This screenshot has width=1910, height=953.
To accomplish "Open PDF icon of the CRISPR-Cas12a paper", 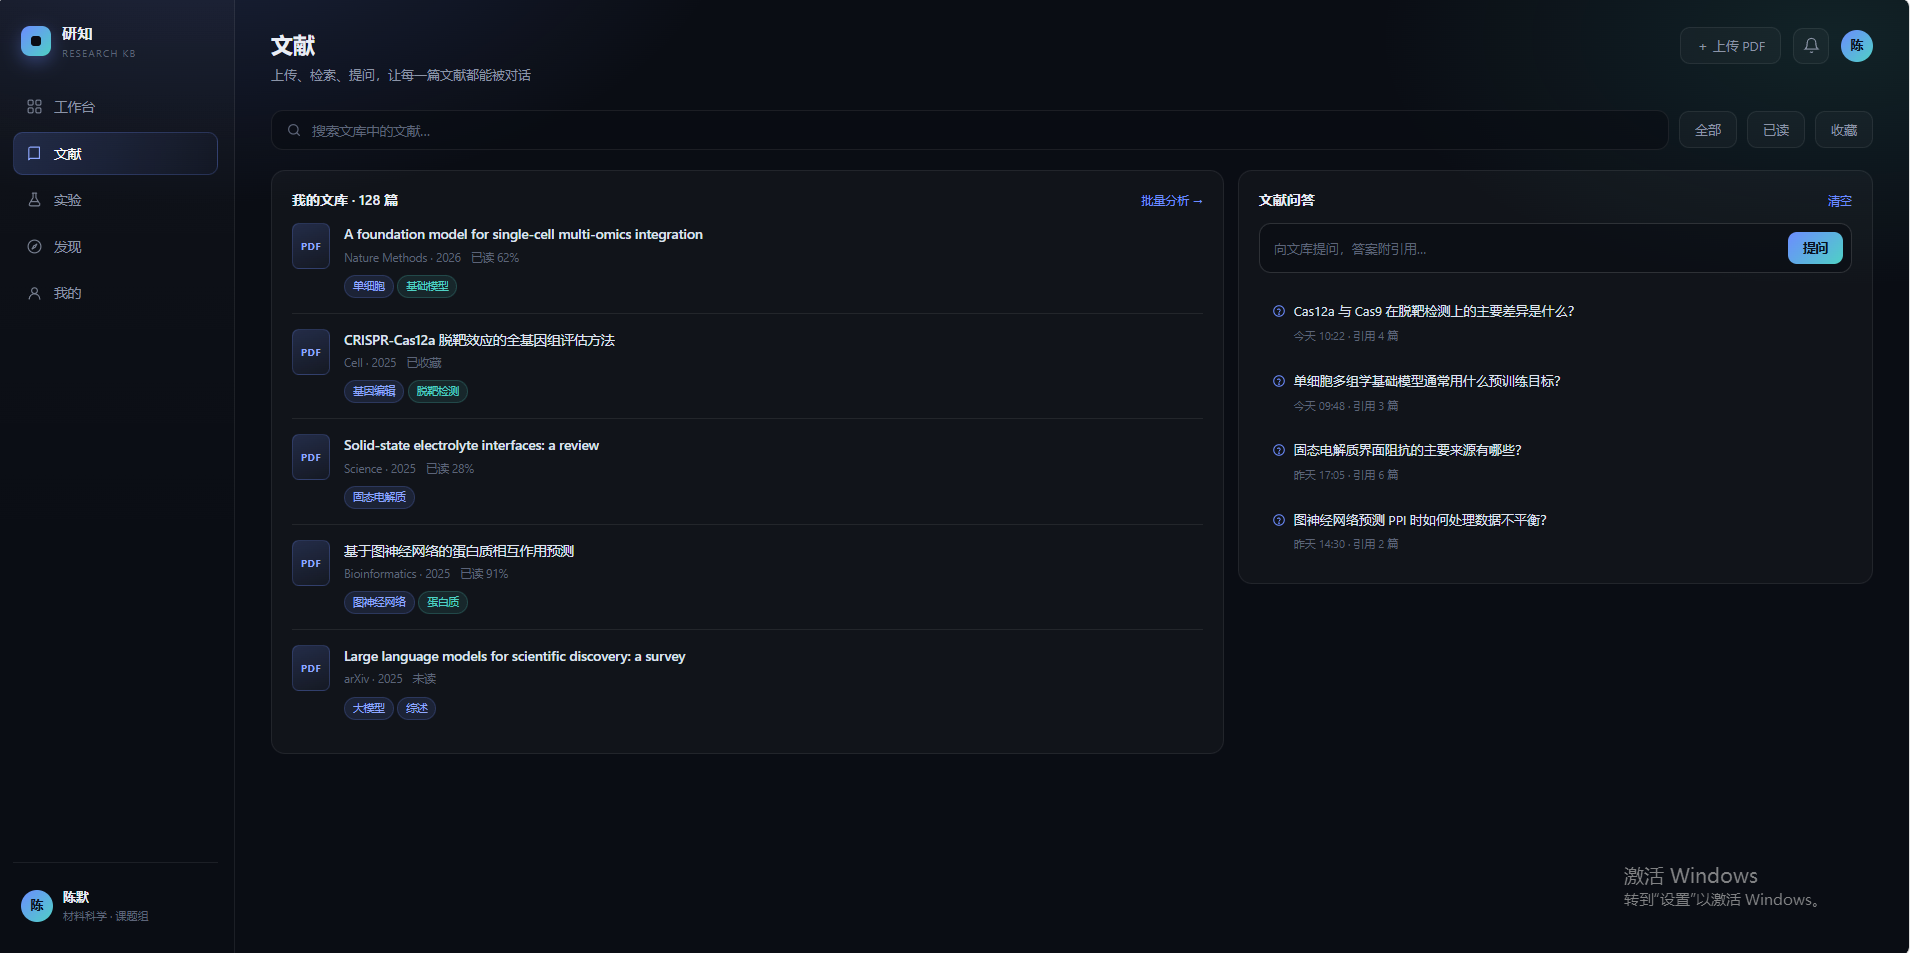I will (311, 352).
